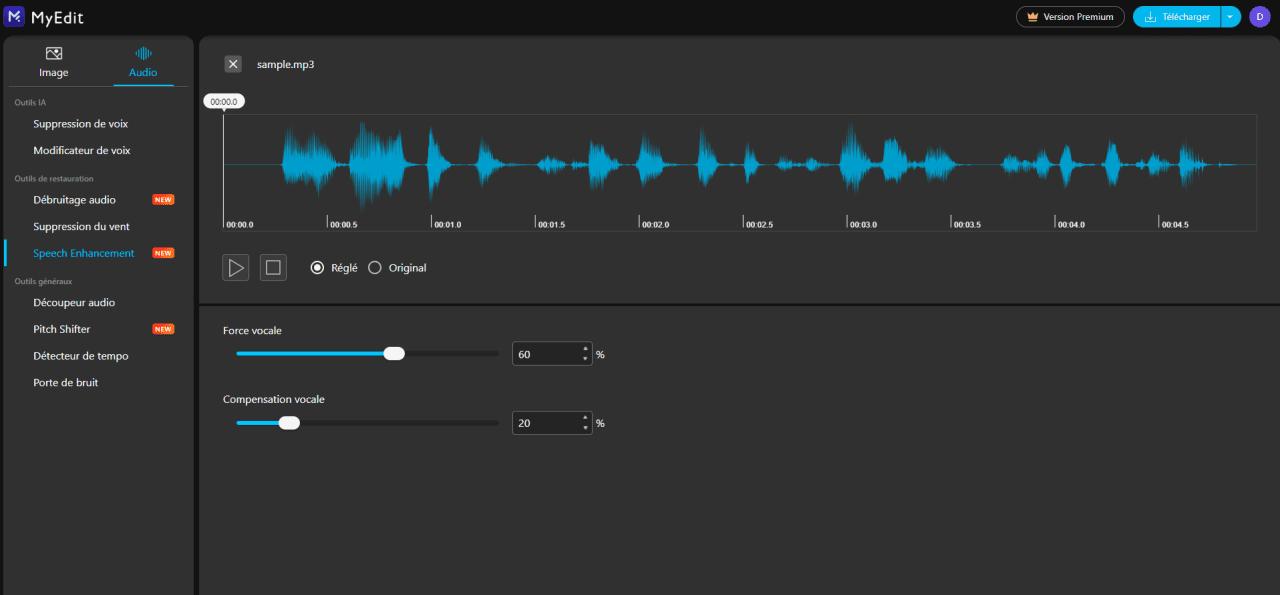Adjust the Force vocale slider handle
Screen dimensions: 1280x595
click(394, 352)
